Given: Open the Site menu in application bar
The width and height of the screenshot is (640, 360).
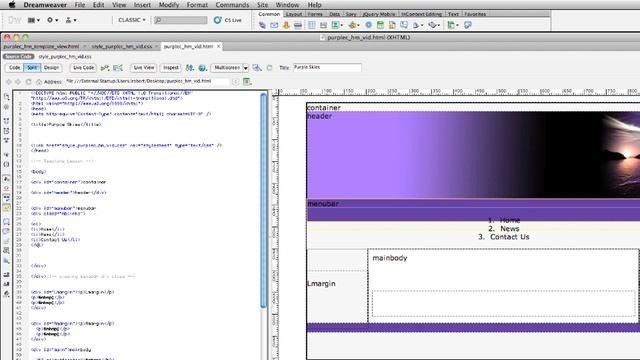Looking at the screenshot, I should tap(71, 20).
